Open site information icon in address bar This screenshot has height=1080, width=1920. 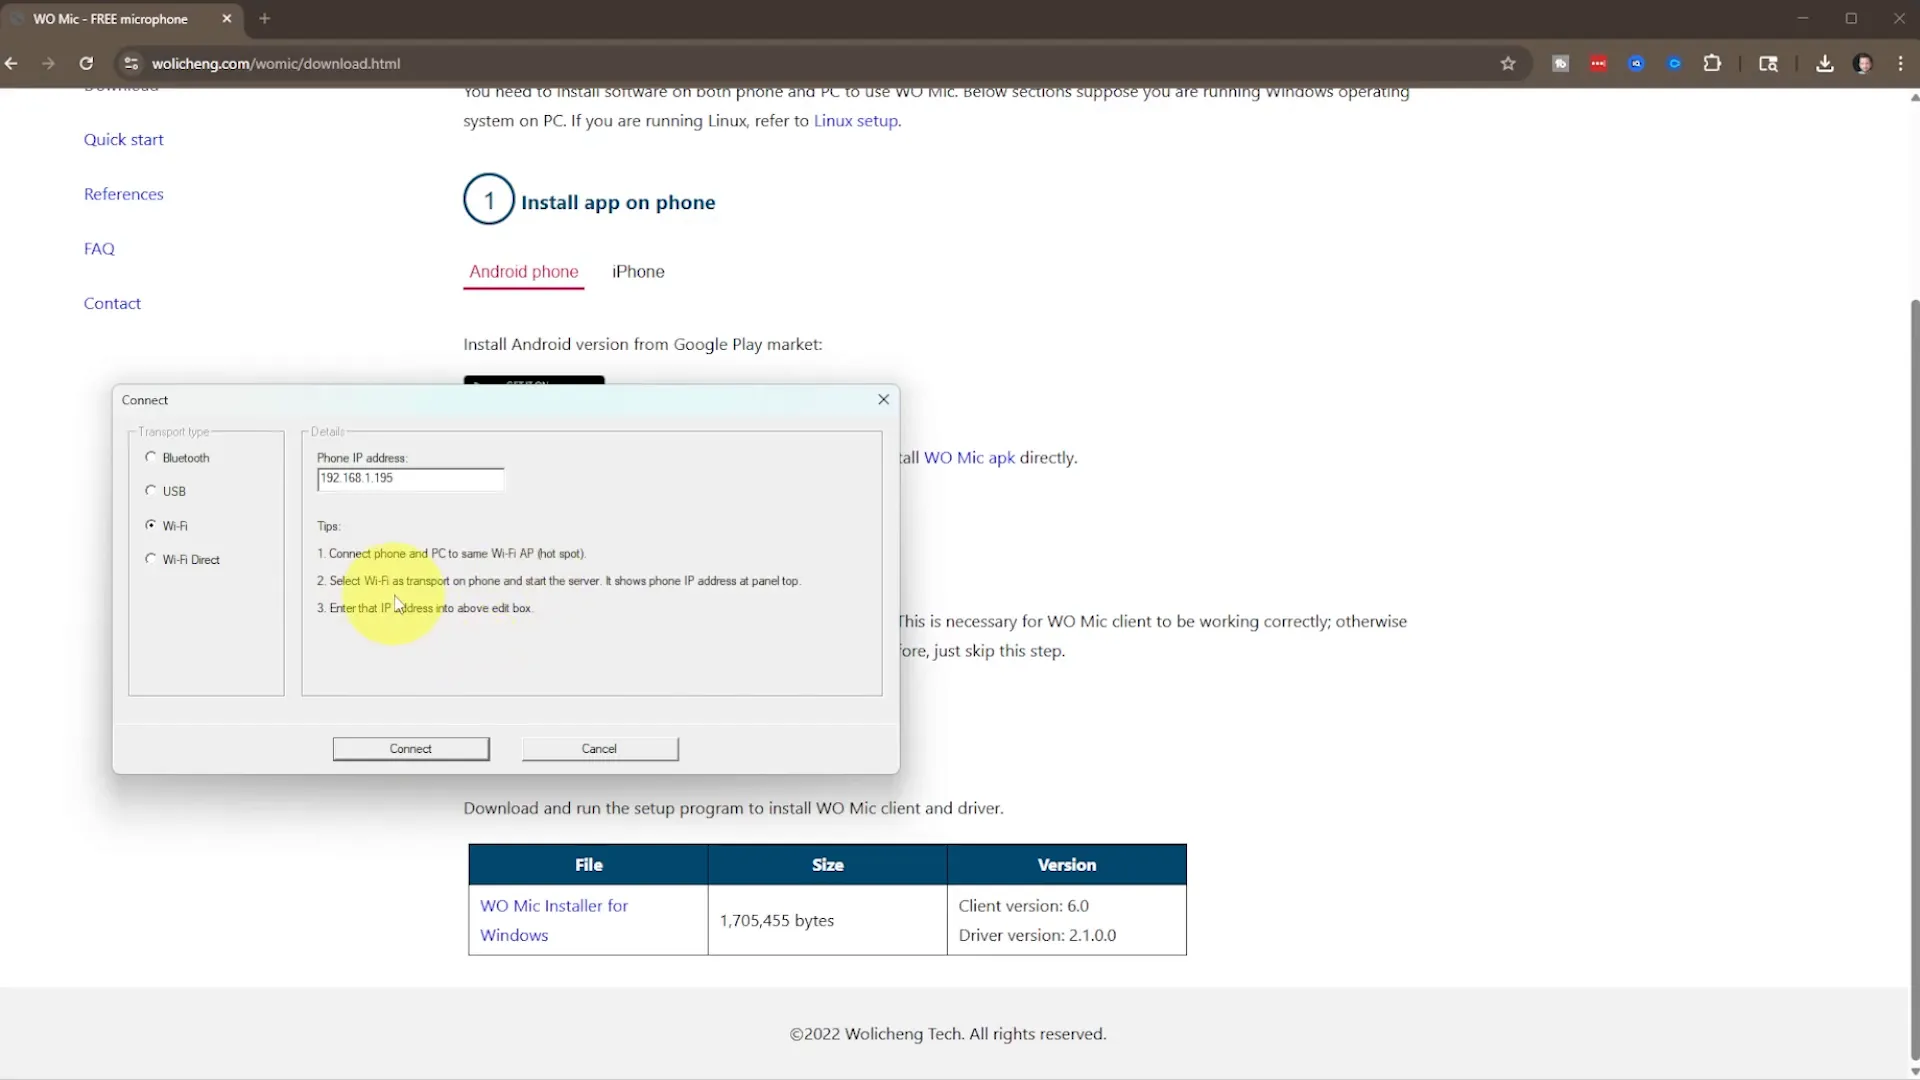130,63
